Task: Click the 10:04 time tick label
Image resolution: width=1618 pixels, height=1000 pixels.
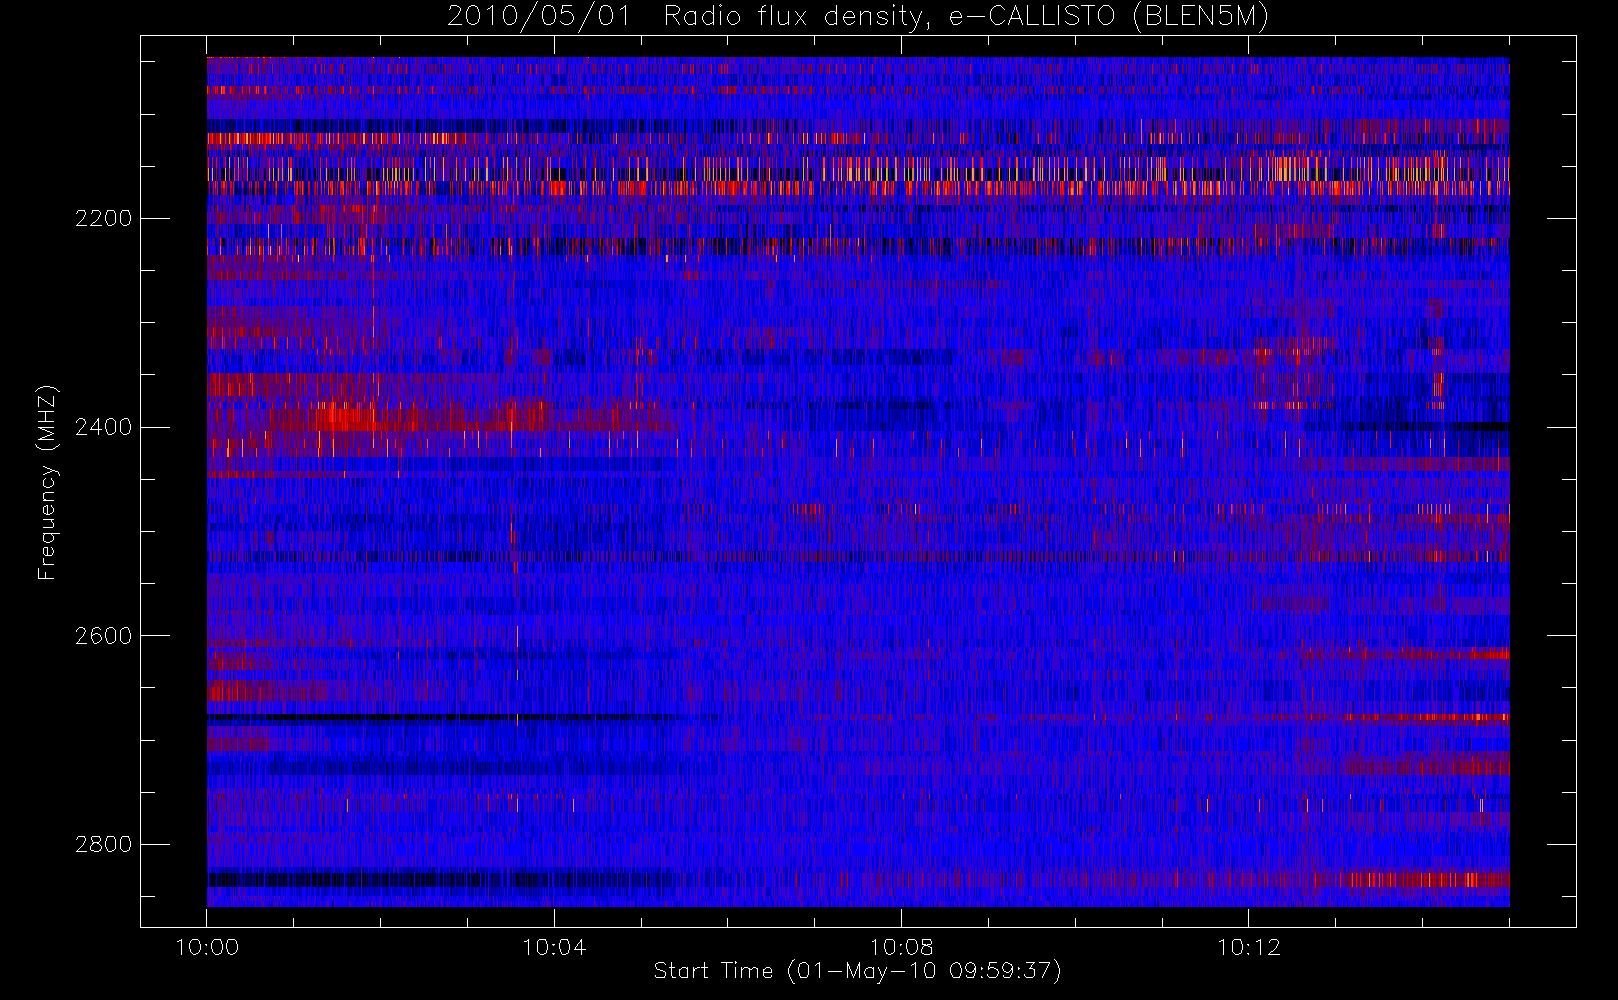Action: click(554, 947)
